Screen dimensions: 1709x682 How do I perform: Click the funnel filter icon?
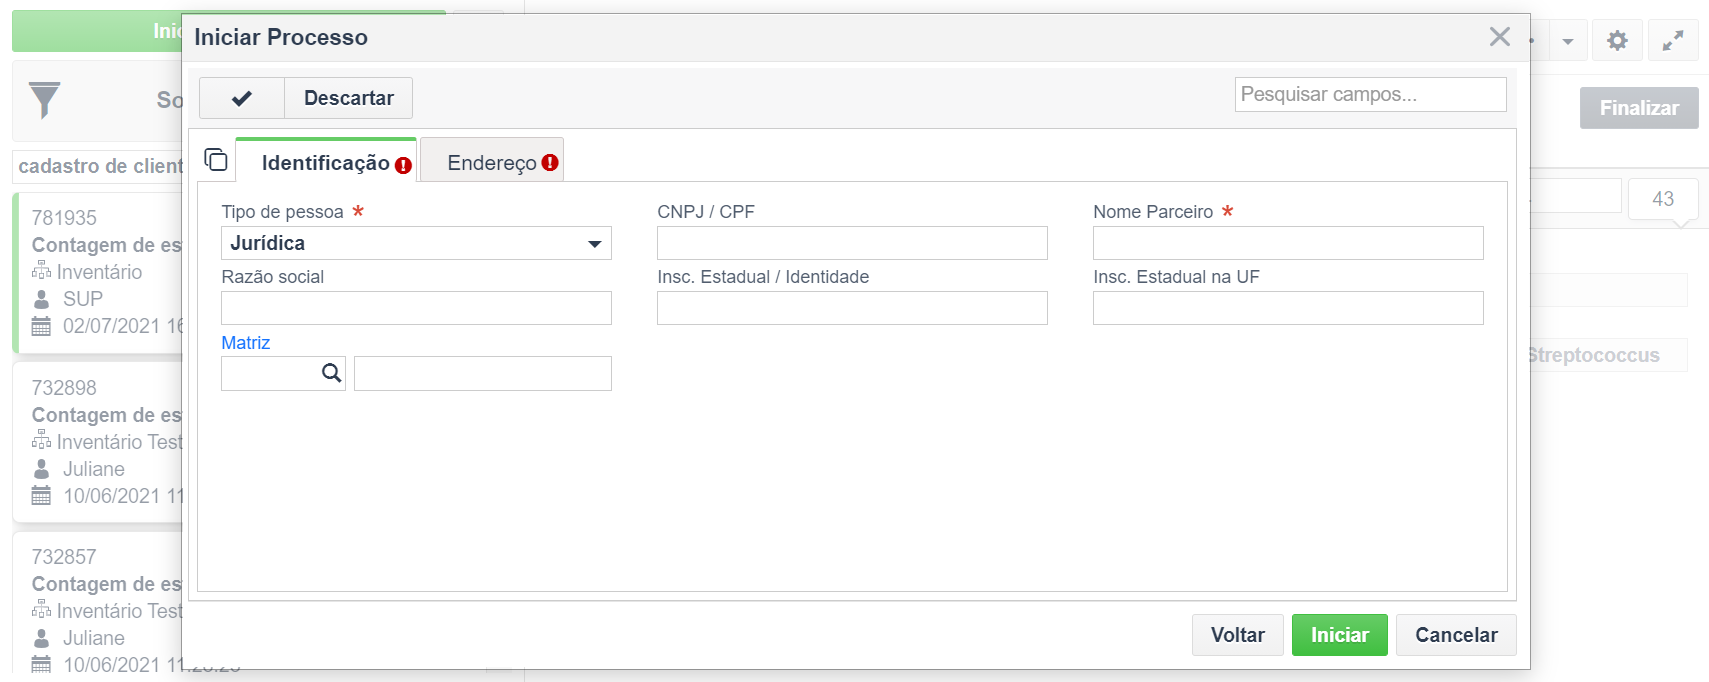pos(44,100)
